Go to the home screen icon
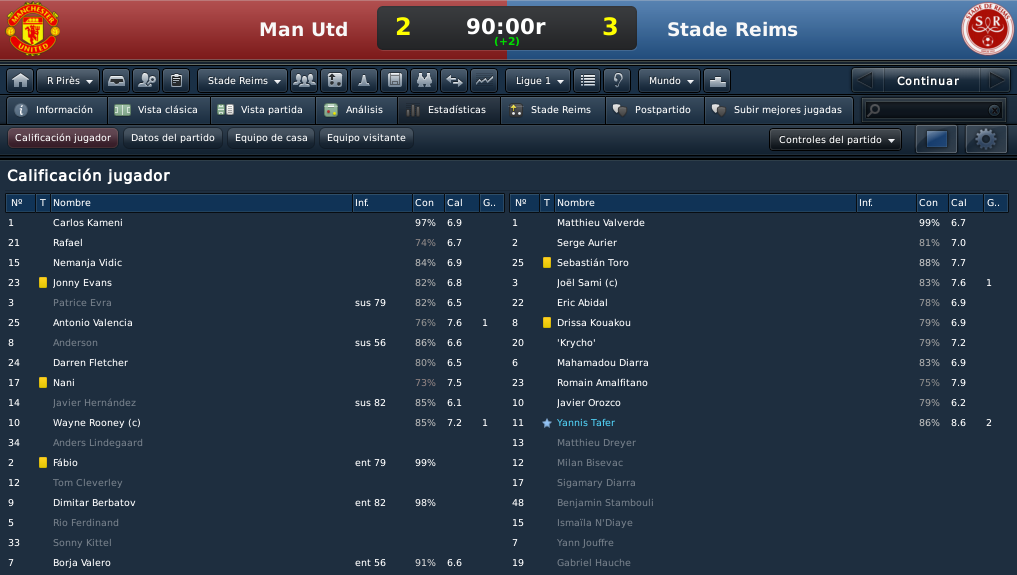This screenshot has height=575, width=1017. (20, 80)
